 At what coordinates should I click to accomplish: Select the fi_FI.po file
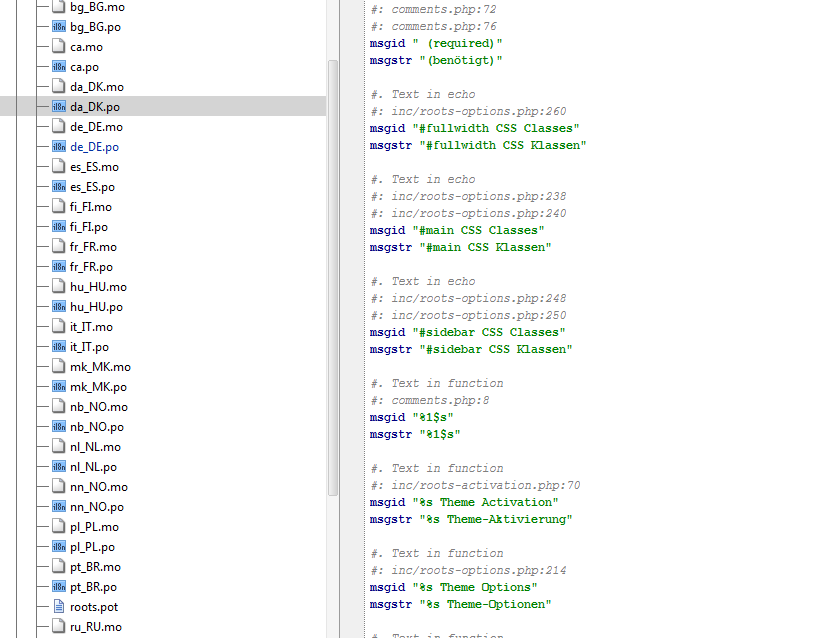(90, 227)
